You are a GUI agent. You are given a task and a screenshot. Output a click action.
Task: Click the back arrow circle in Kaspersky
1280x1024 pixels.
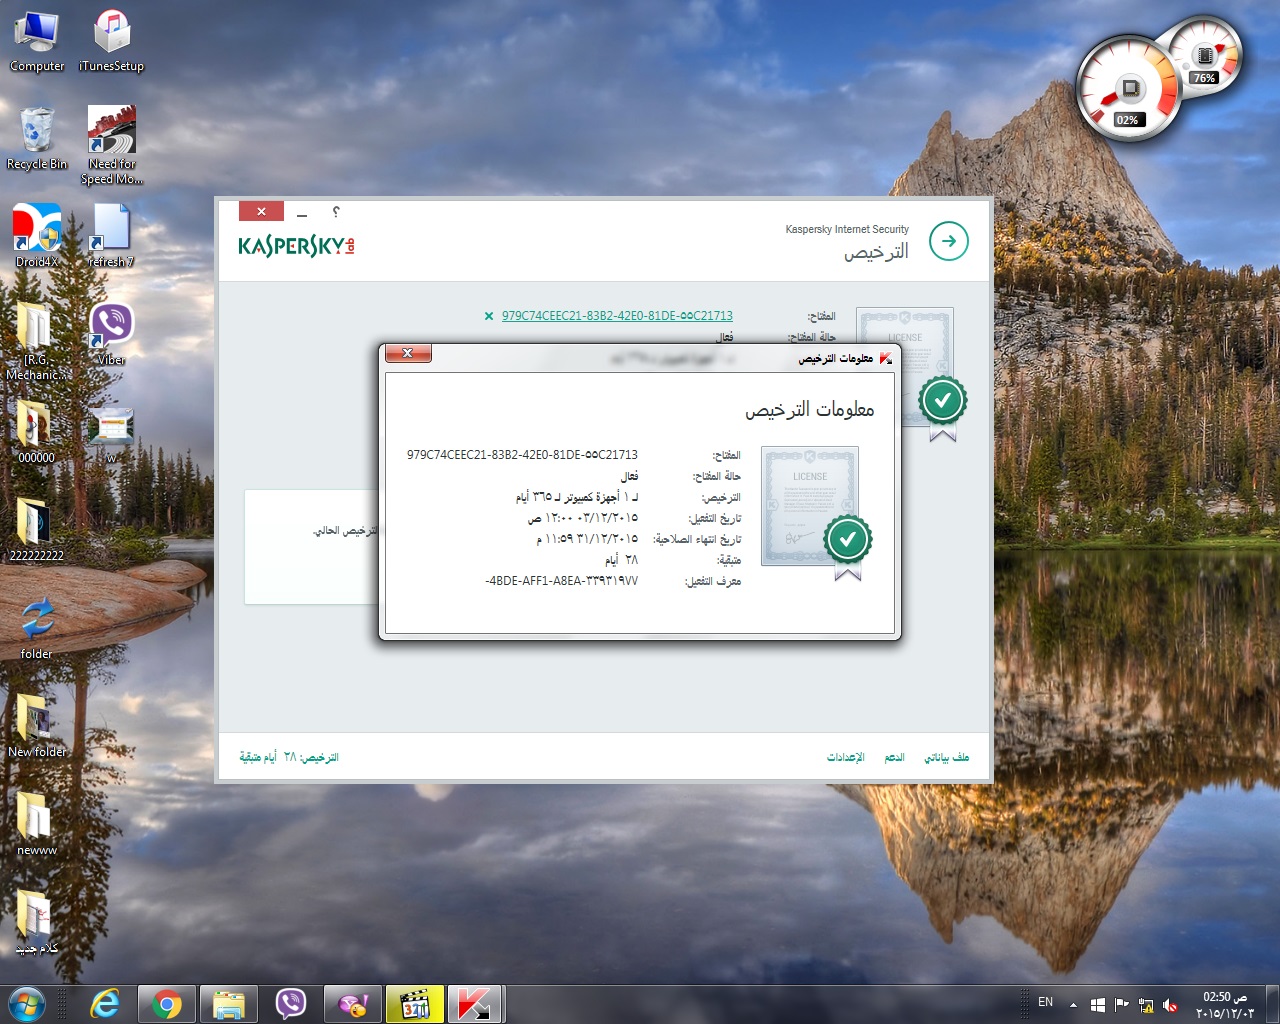tap(948, 241)
